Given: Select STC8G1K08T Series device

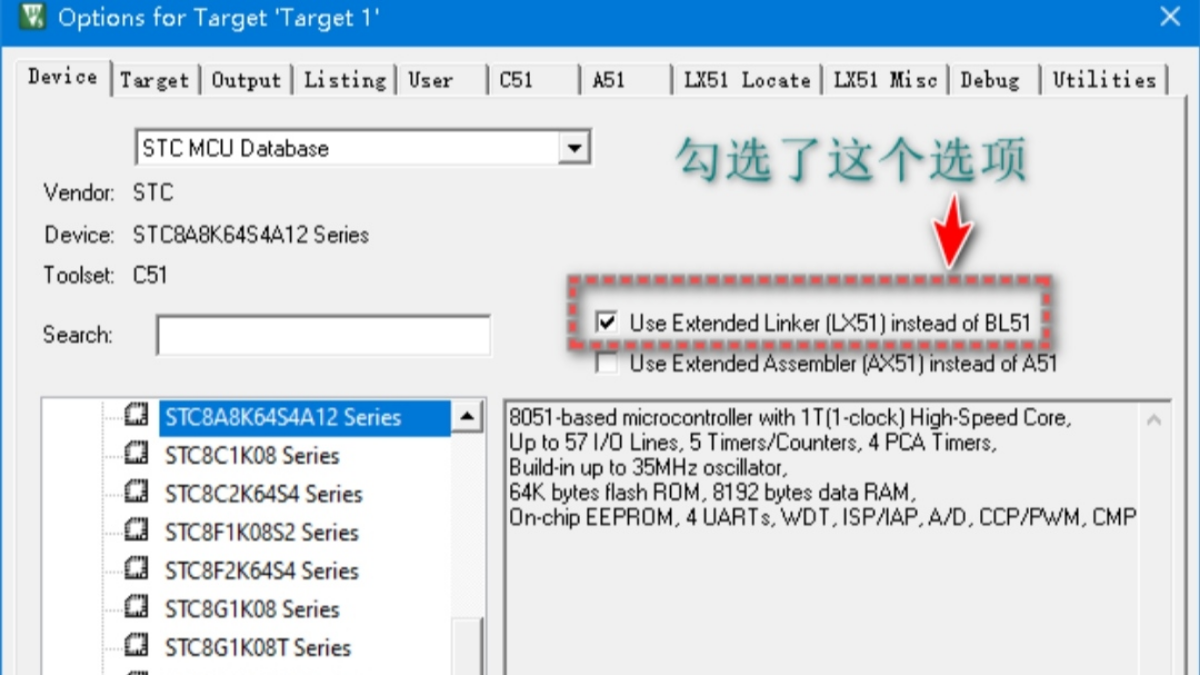Looking at the screenshot, I should (258, 647).
